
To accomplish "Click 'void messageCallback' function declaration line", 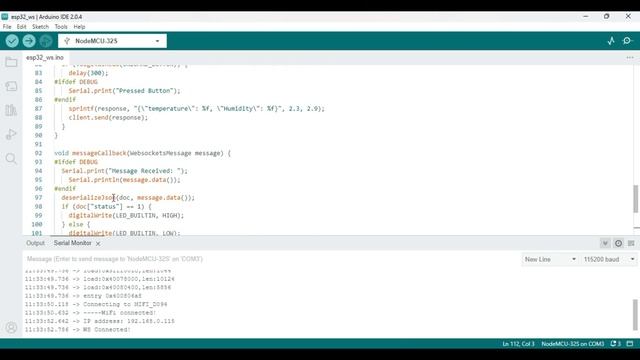I will [142, 153].
